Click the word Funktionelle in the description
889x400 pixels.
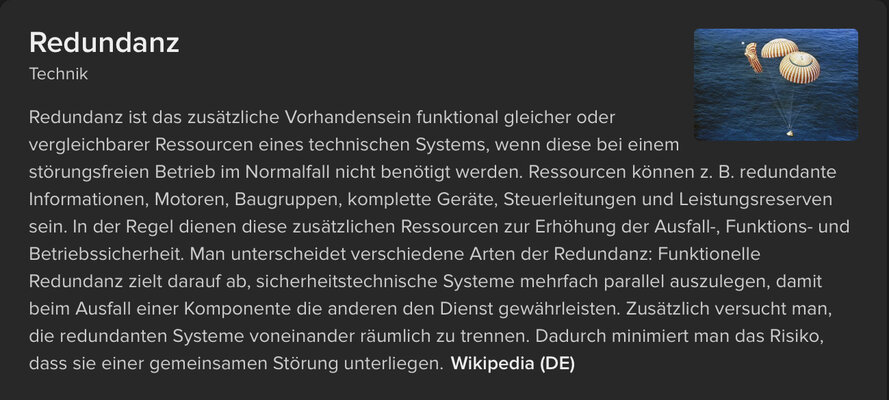pyautogui.click(x=709, y=254)
